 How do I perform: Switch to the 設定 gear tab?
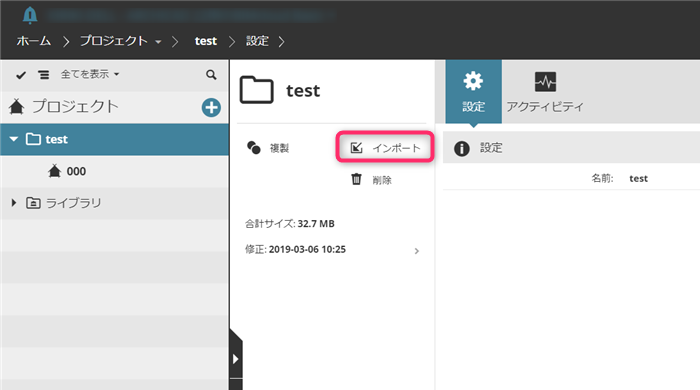tap(474, 92)
